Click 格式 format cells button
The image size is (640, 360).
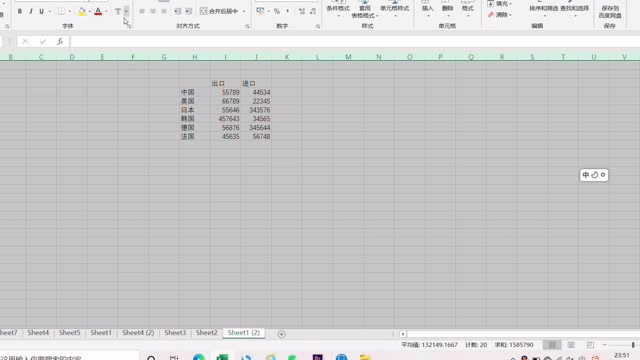click(467, 9)
